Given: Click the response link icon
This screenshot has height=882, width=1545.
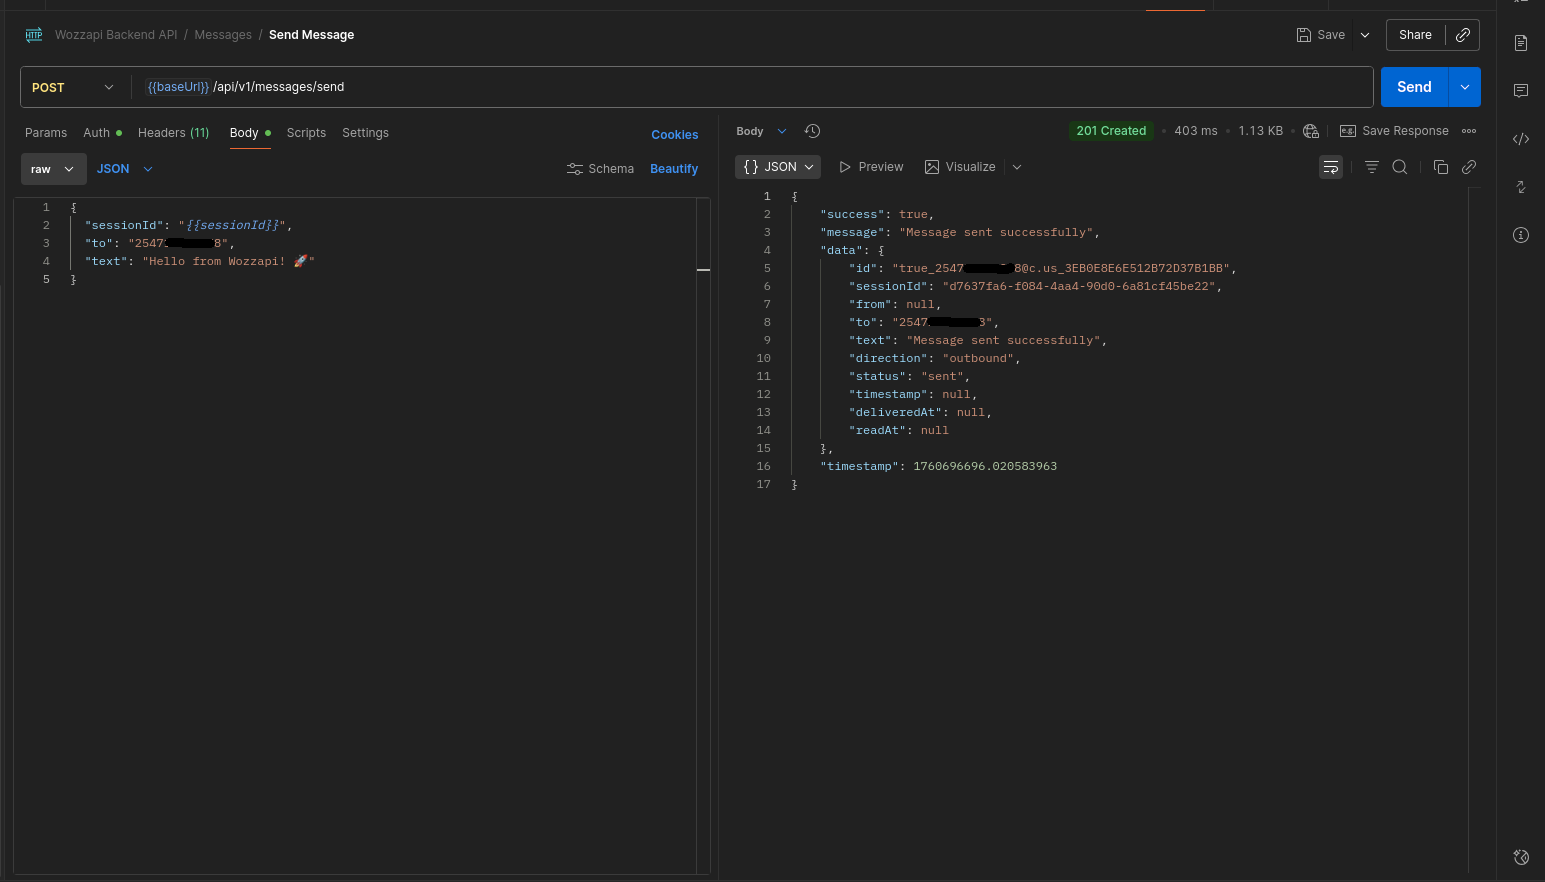Looking at the screenshot, I should (1469, 167).
